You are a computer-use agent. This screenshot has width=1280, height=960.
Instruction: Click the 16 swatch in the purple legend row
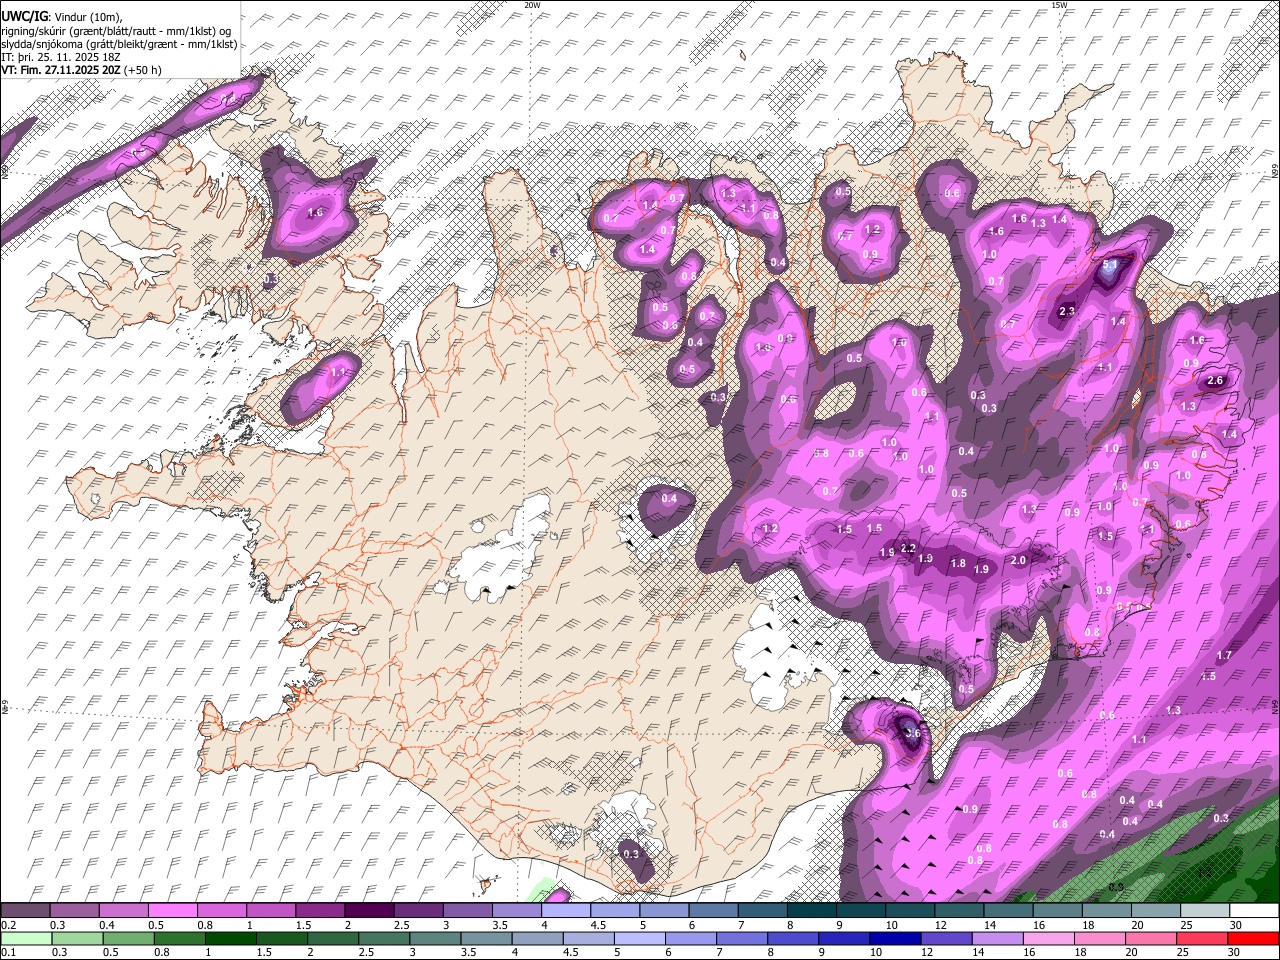coord(1058,911)
